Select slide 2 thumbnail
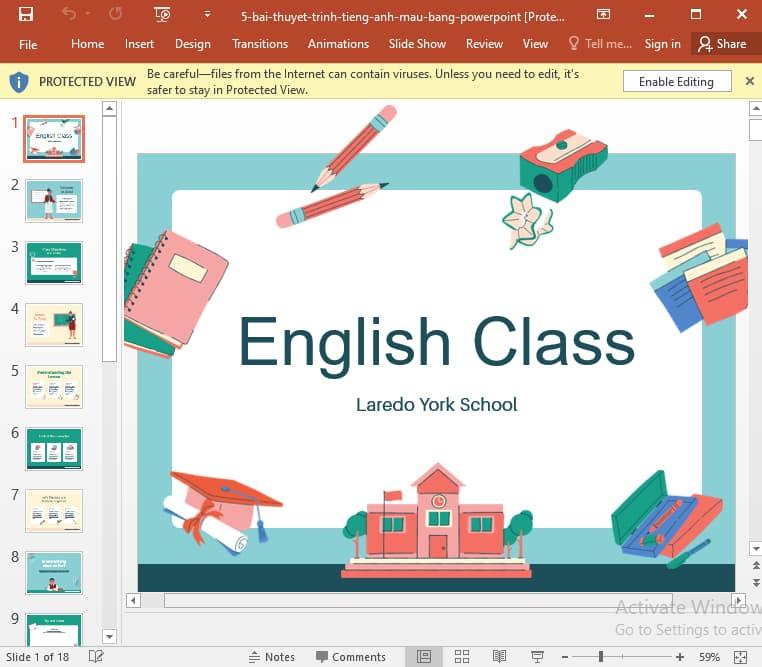The height and width of the screenshot is (667, 762). 54,201
